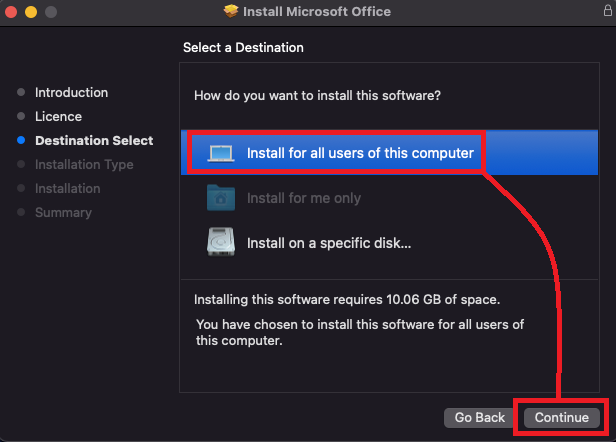
Task: Click the Installation step in the sidebar
Action: (x=68, y=189)
